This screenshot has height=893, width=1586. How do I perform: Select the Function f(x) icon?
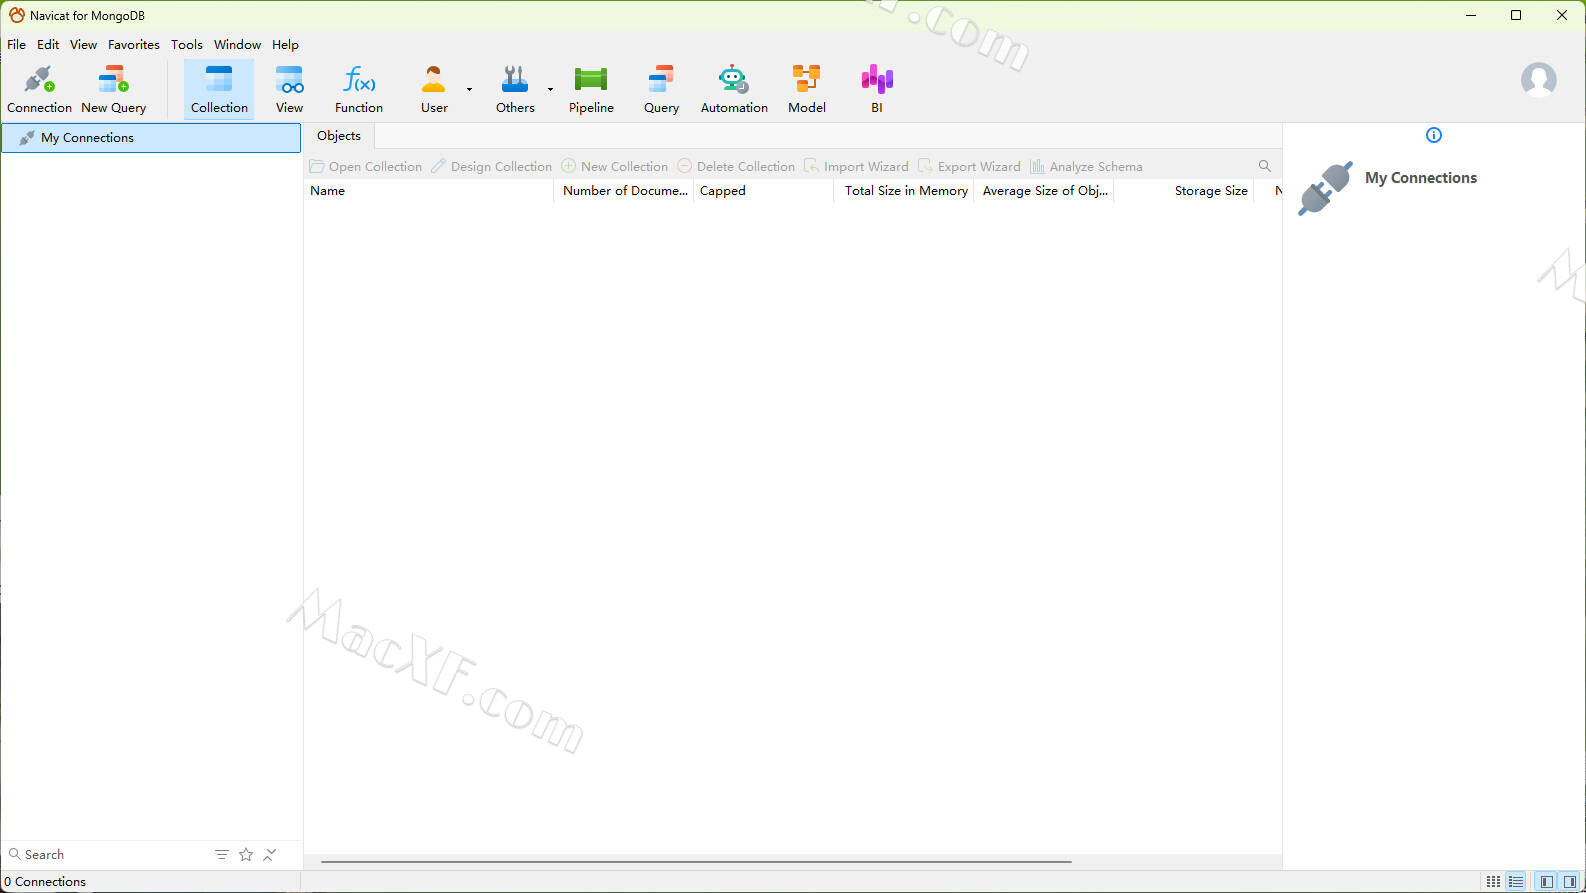coord(358,80)
